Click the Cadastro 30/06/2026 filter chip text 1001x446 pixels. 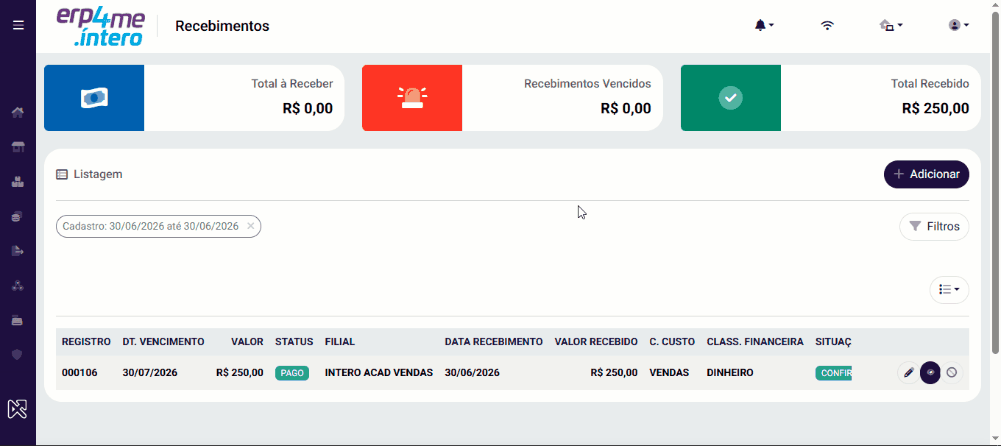point(151,226)
